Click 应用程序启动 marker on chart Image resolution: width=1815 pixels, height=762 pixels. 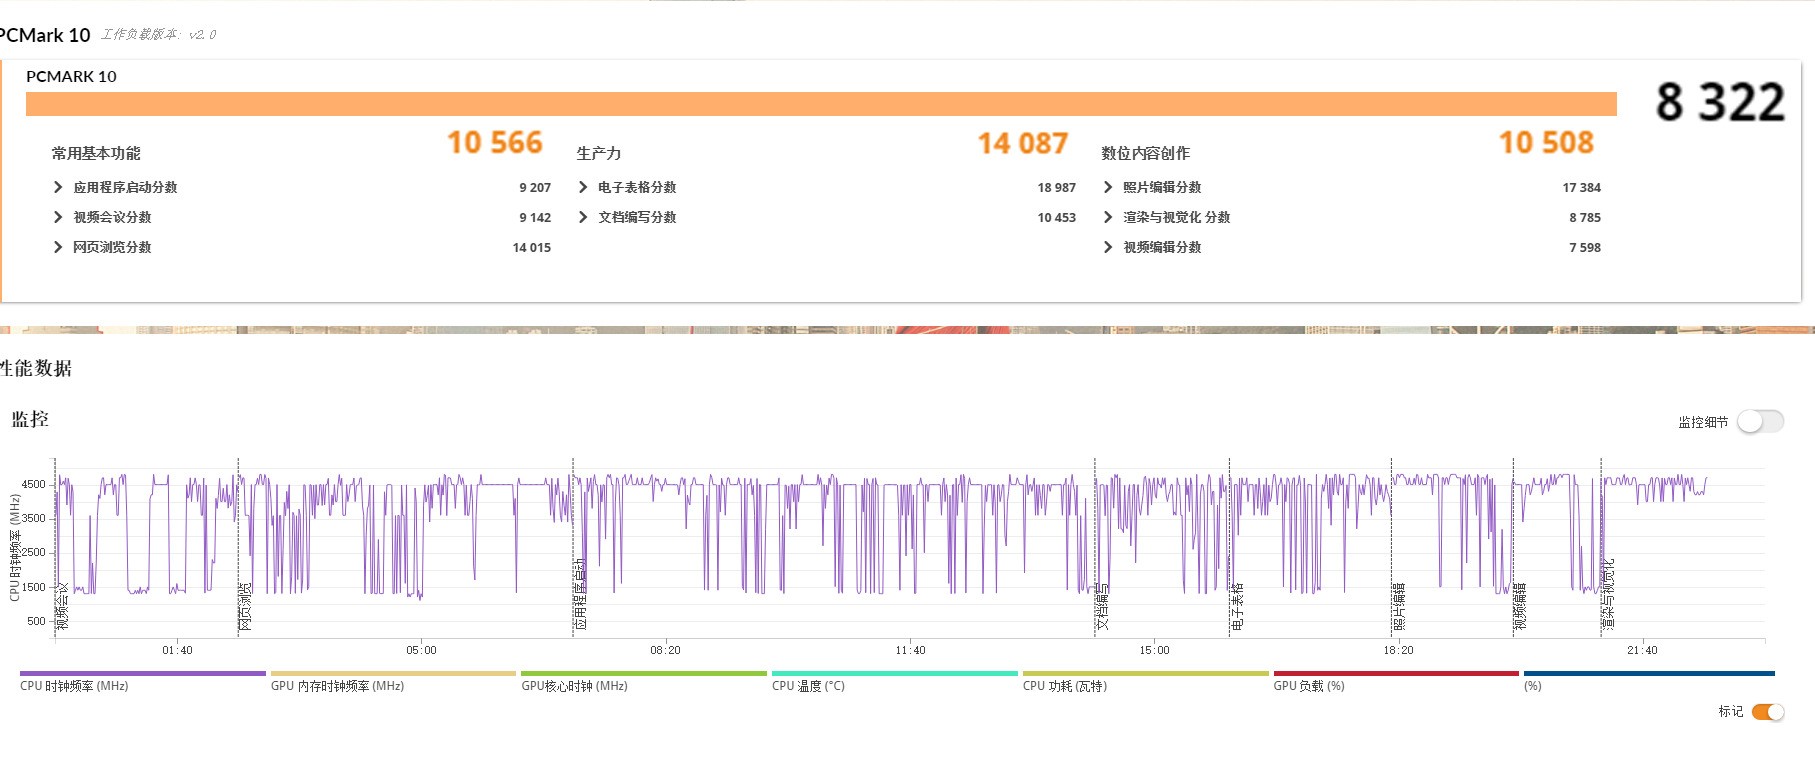tap(581, 594)
